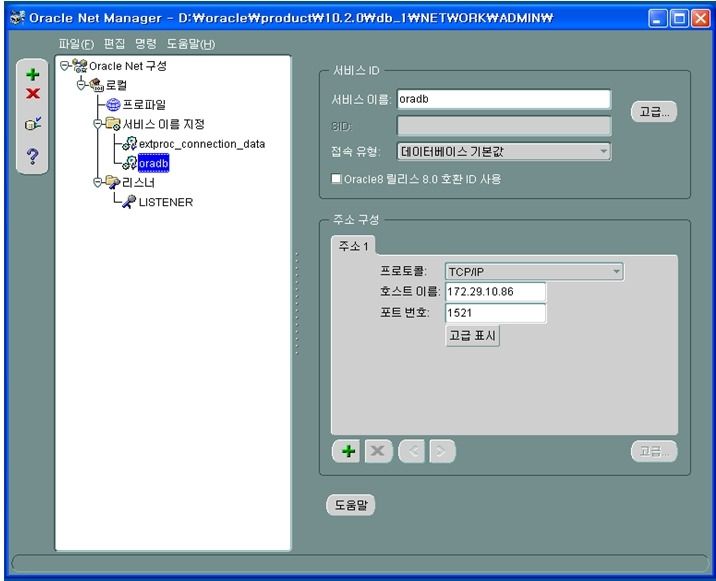
Task: Collapse the Oracle Net 구성 root node
Action: pyautogui.click(x=64, y=66)
